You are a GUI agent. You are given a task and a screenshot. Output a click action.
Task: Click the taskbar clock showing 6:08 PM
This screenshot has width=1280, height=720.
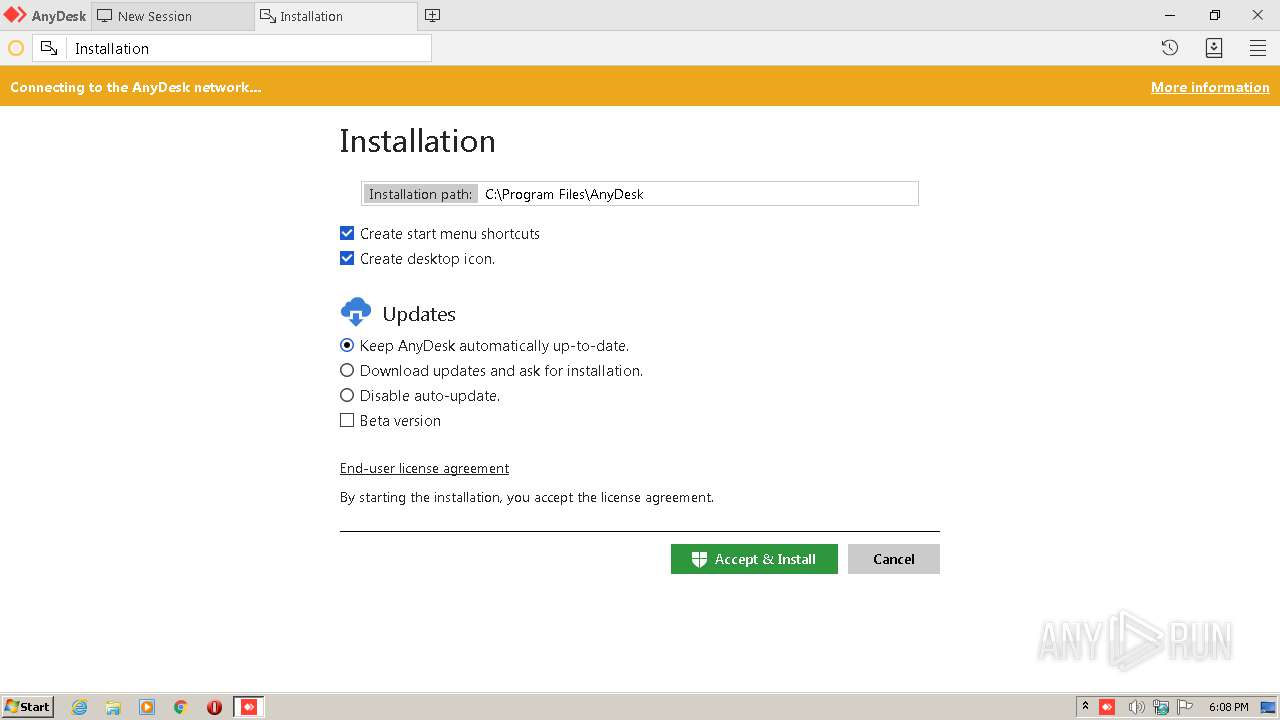pos(1228,707)
